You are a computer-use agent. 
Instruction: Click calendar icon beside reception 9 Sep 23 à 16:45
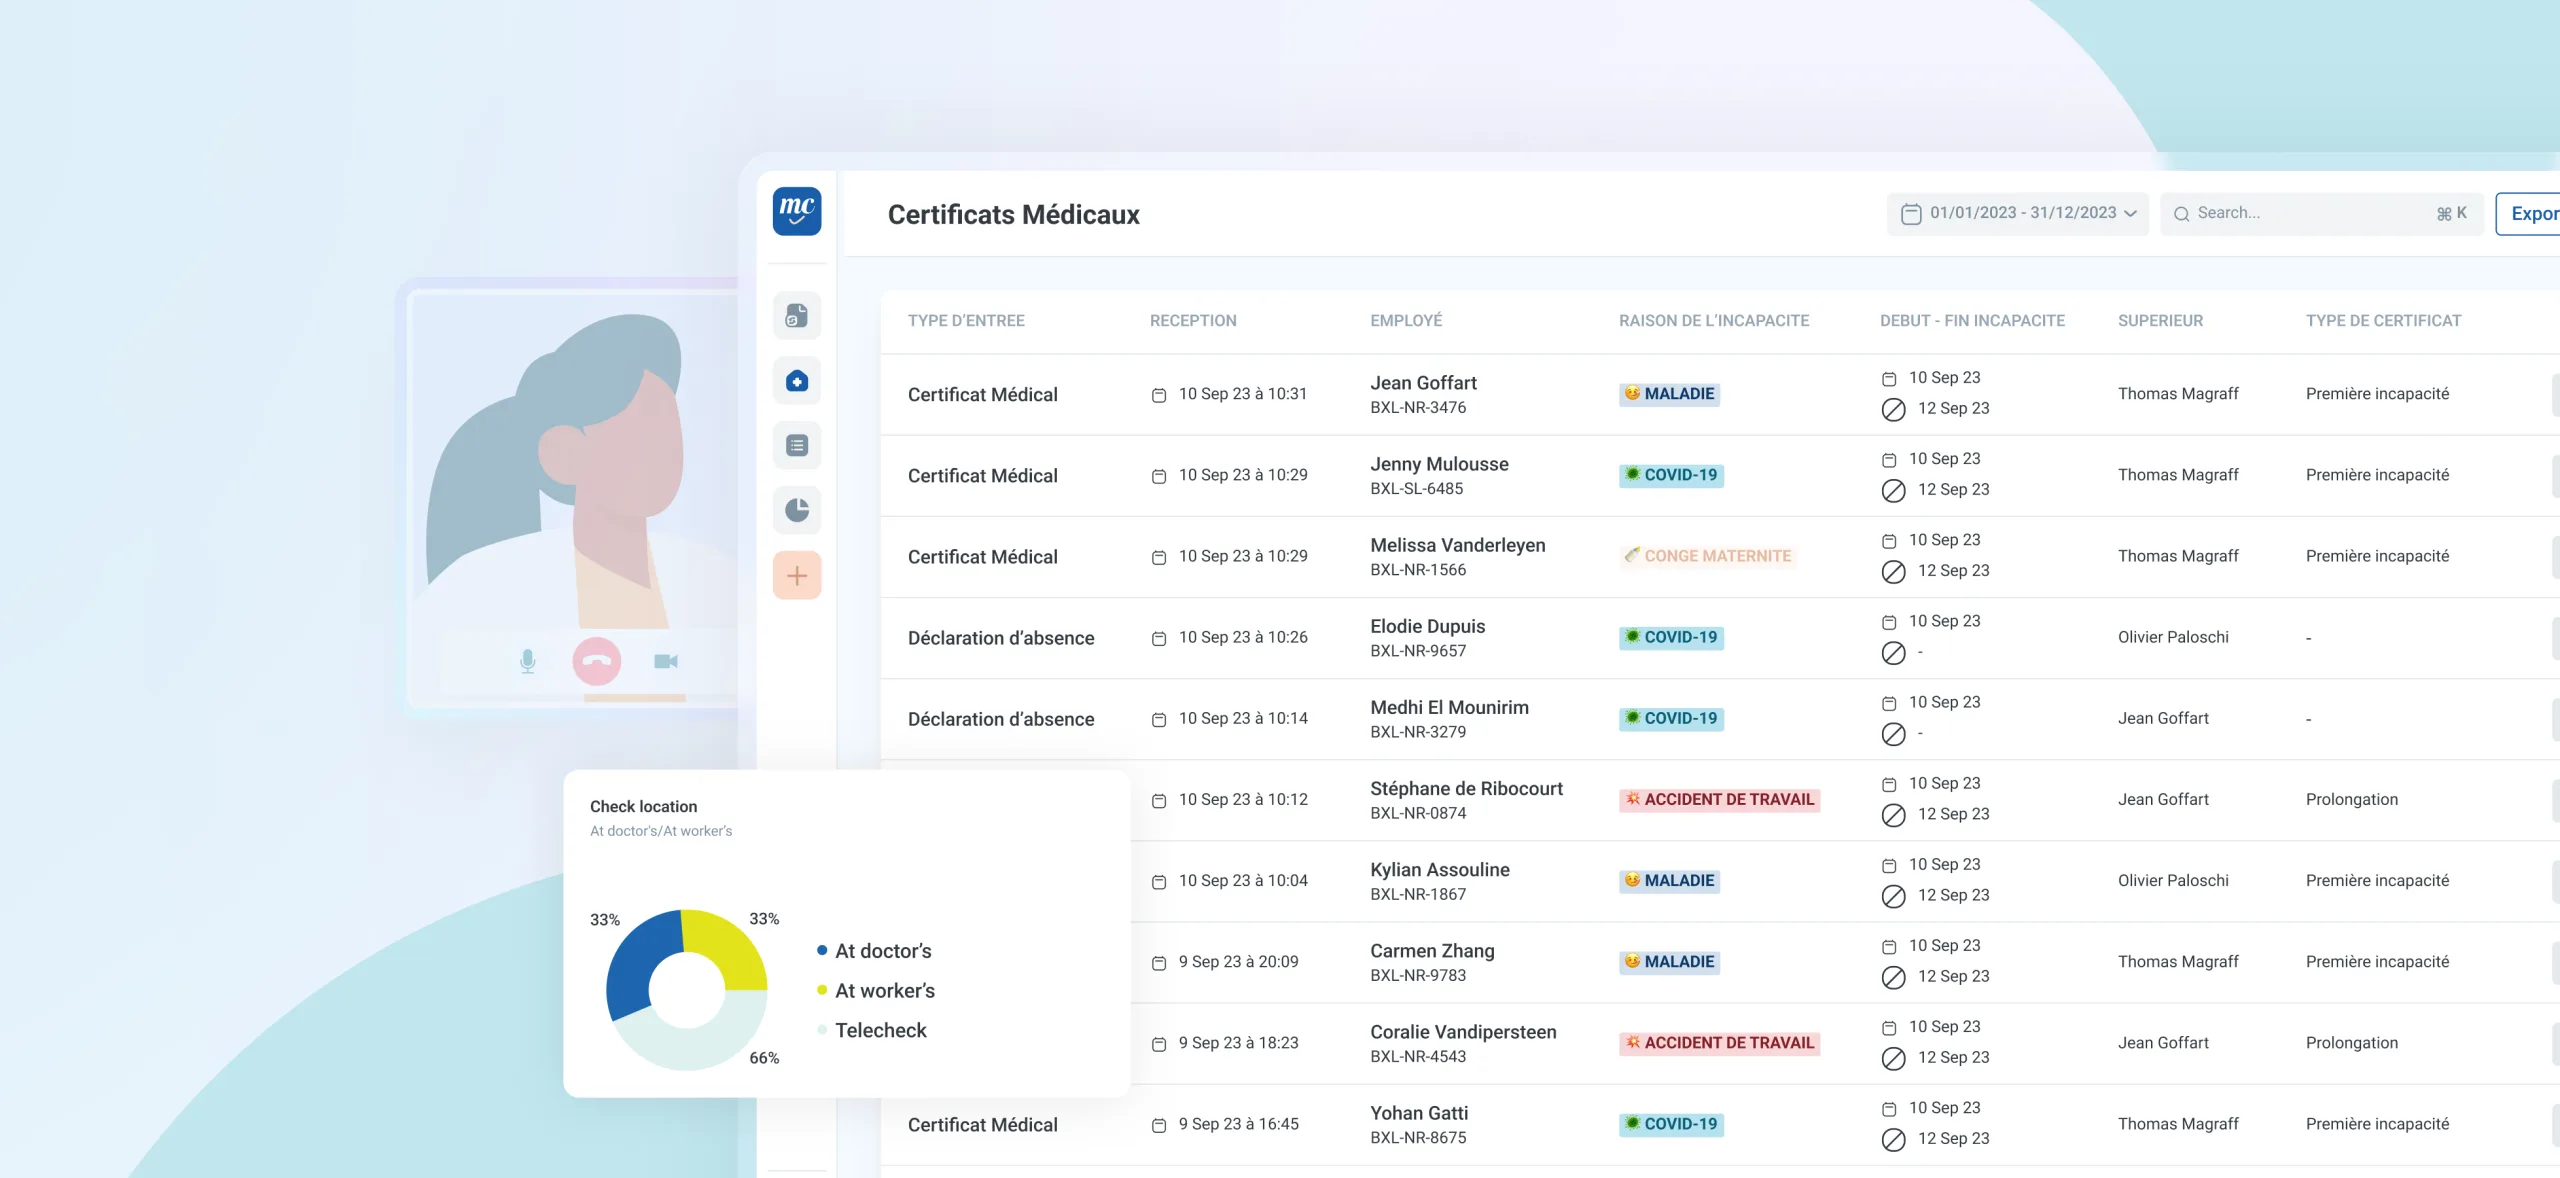pos(1159,1125)
